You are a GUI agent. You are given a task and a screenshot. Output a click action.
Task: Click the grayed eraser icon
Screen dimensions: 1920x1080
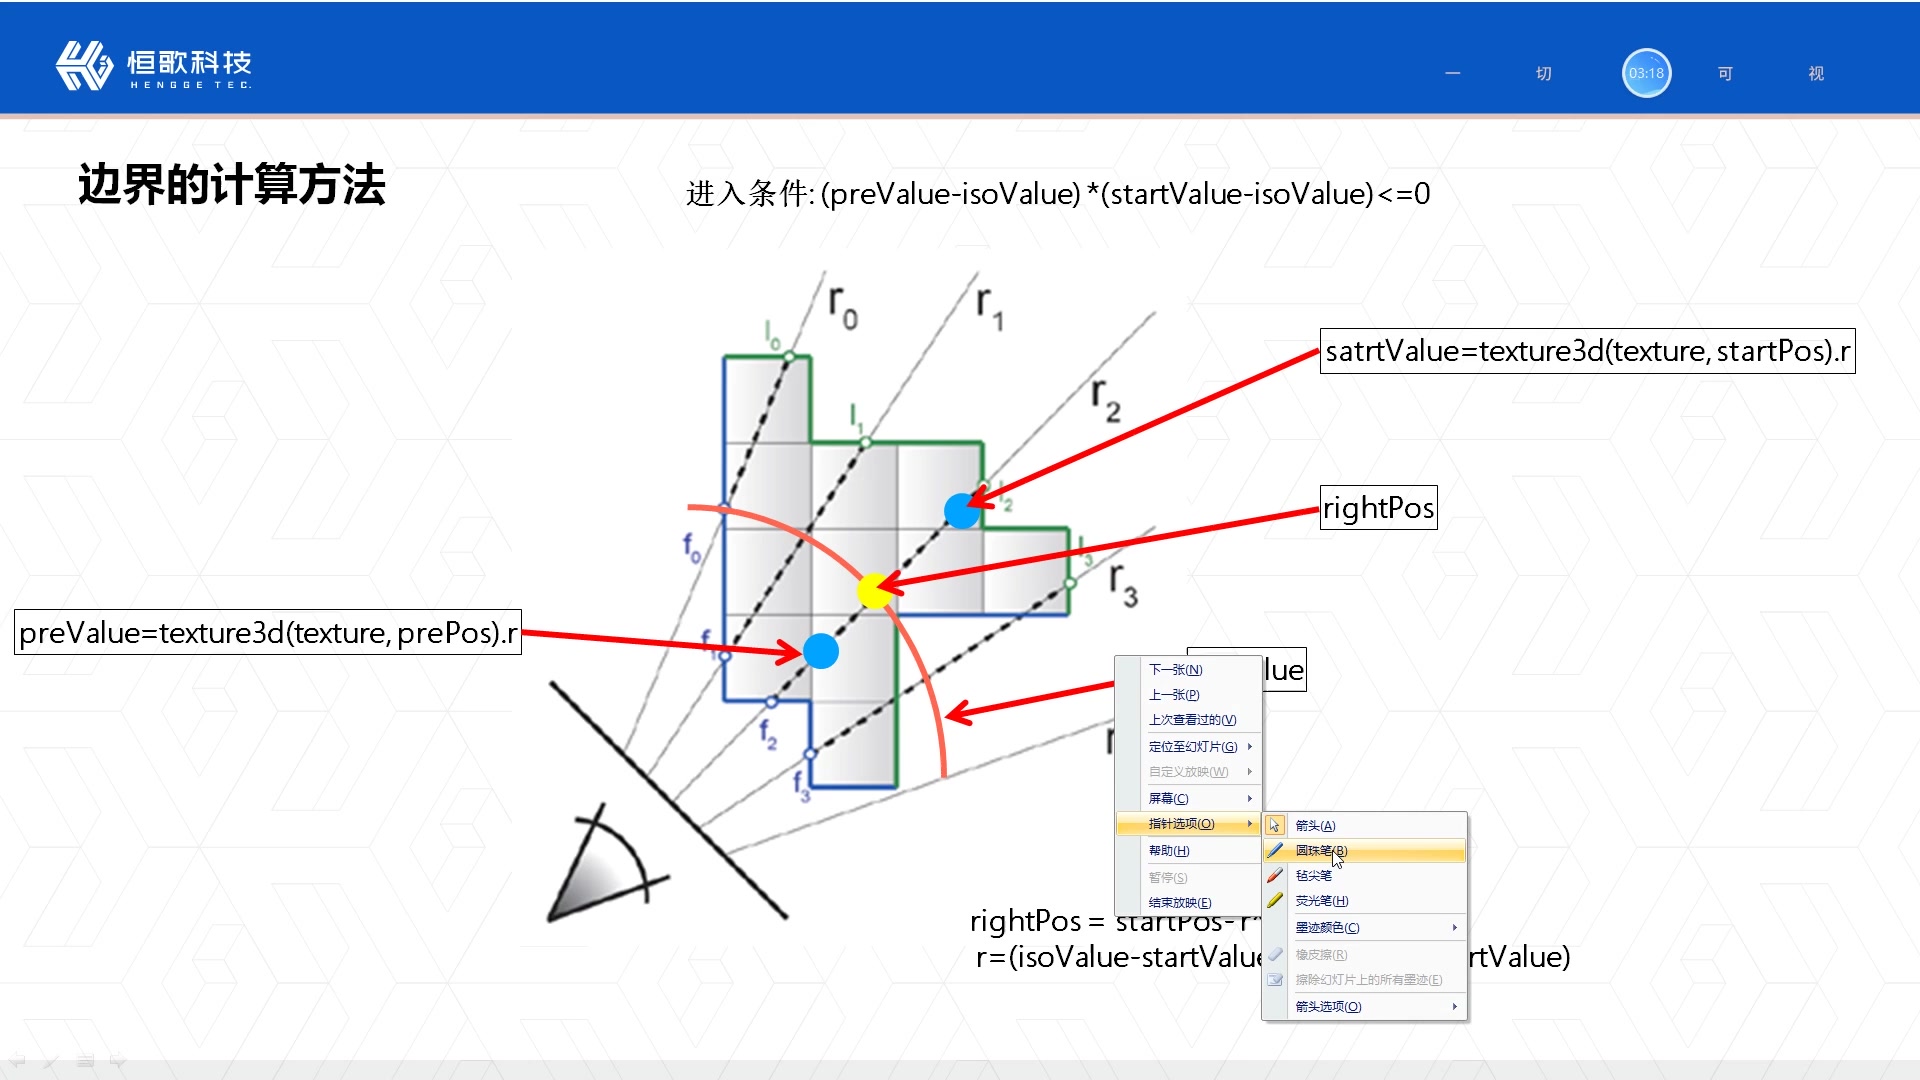point(1275,955)
